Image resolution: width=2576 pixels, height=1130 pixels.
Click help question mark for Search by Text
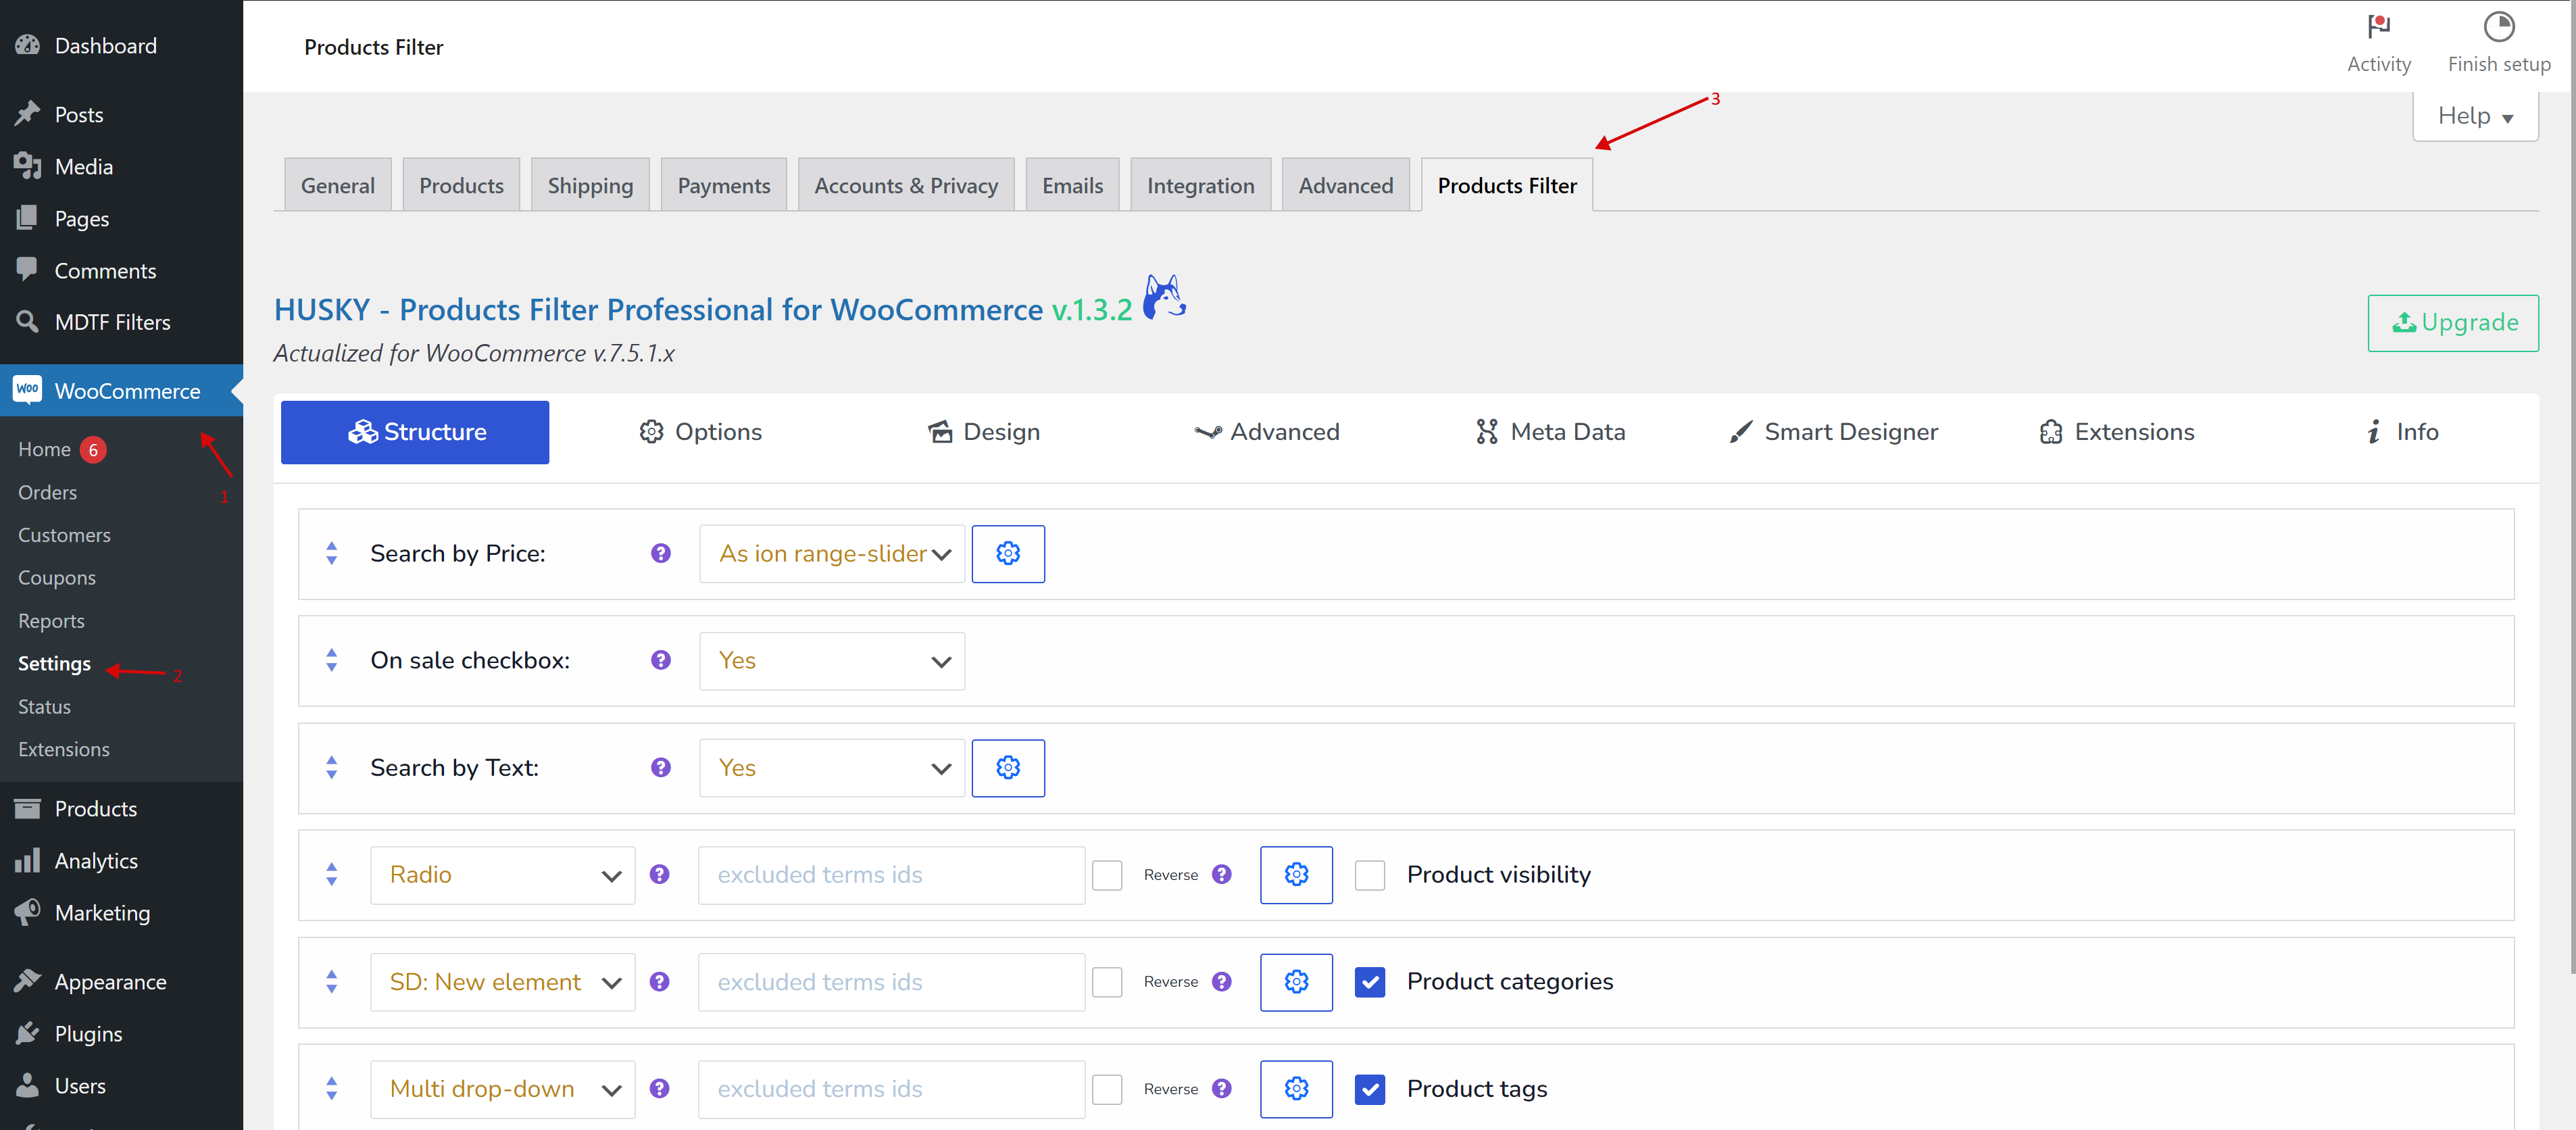coord(660,768)
